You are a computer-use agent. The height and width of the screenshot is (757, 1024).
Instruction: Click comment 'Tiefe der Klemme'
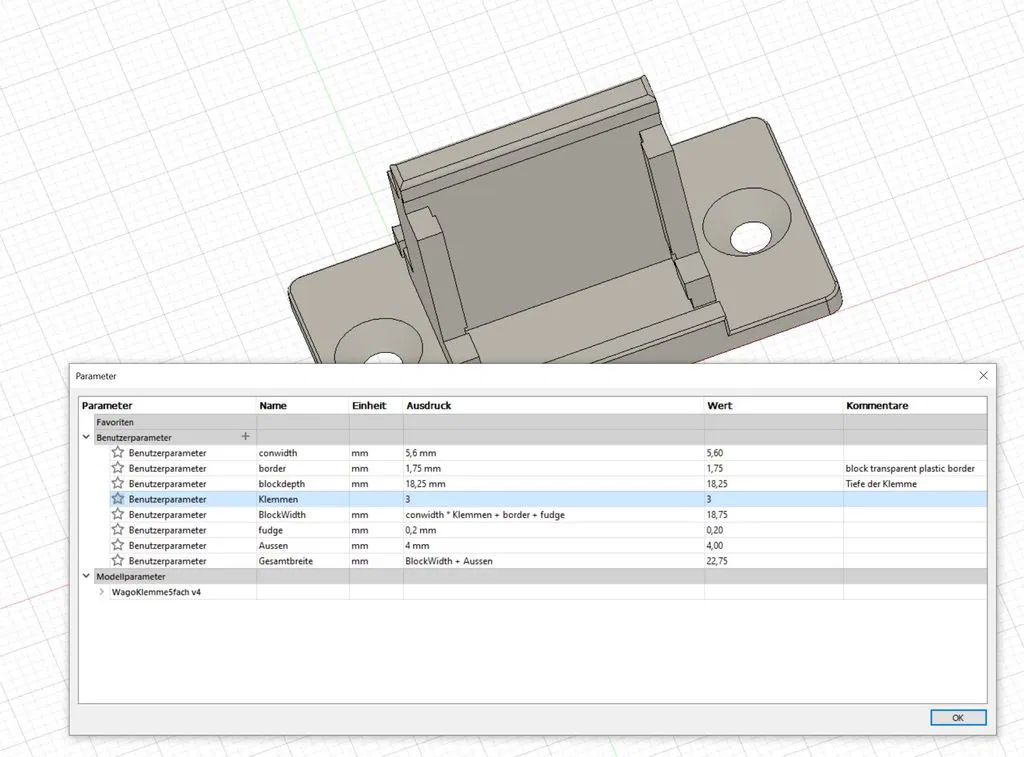(x=881, y=484)
